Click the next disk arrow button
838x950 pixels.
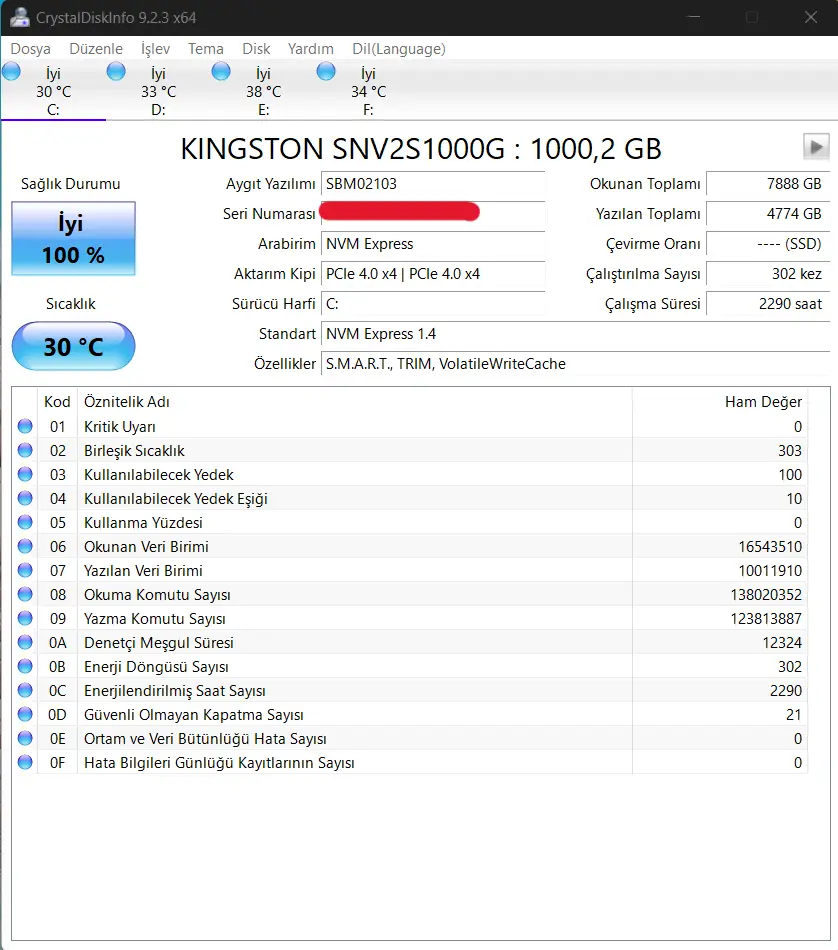(816, 147)
